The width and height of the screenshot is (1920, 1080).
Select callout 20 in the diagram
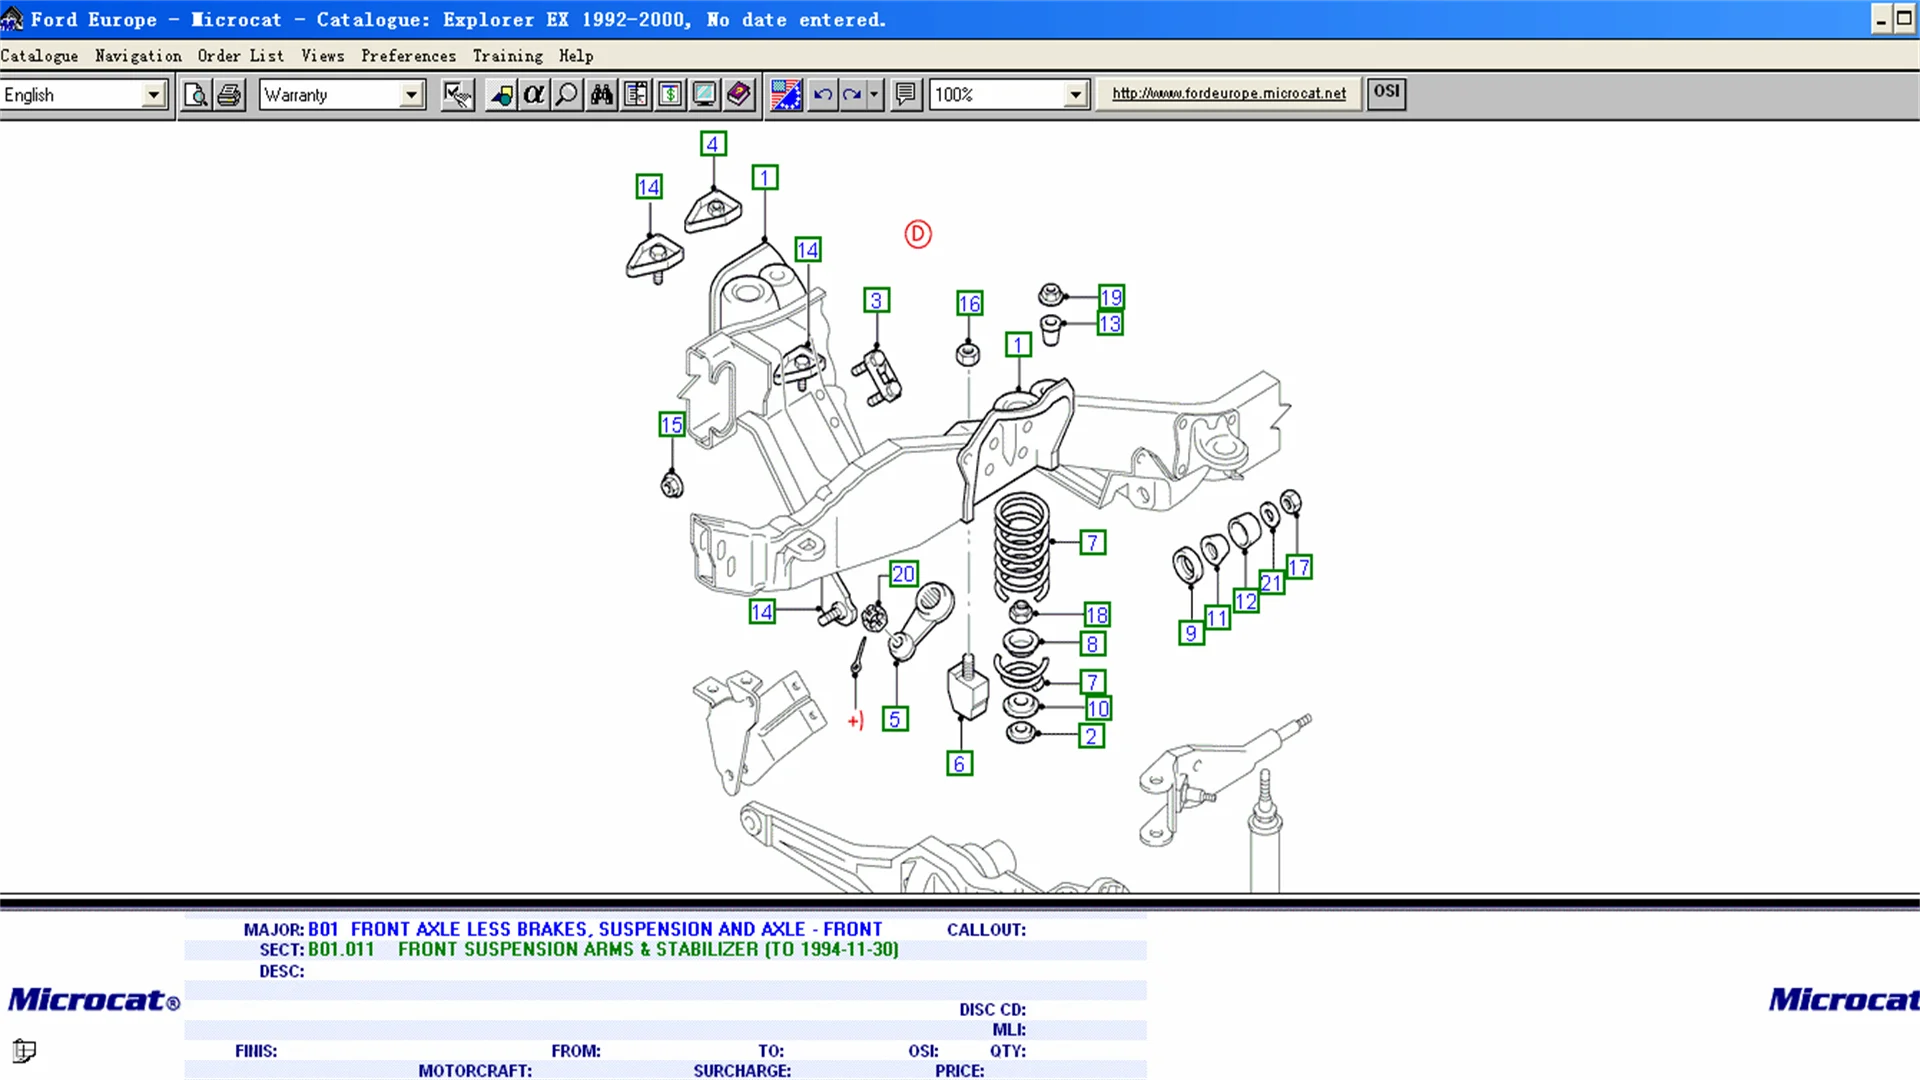(x=904, y=574)
